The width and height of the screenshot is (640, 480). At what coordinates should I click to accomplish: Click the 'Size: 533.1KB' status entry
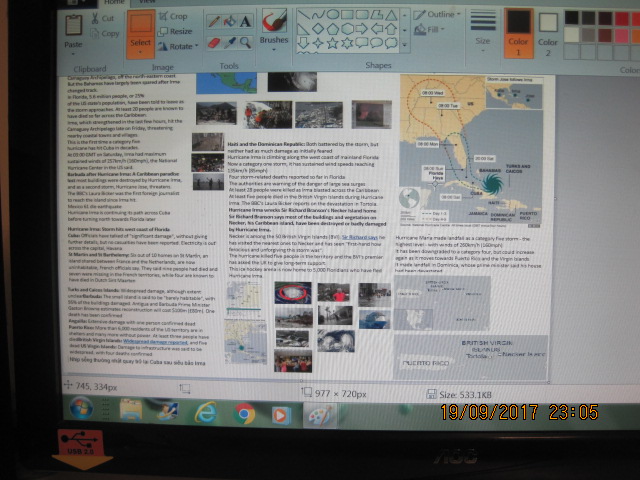tap(459, 395)
